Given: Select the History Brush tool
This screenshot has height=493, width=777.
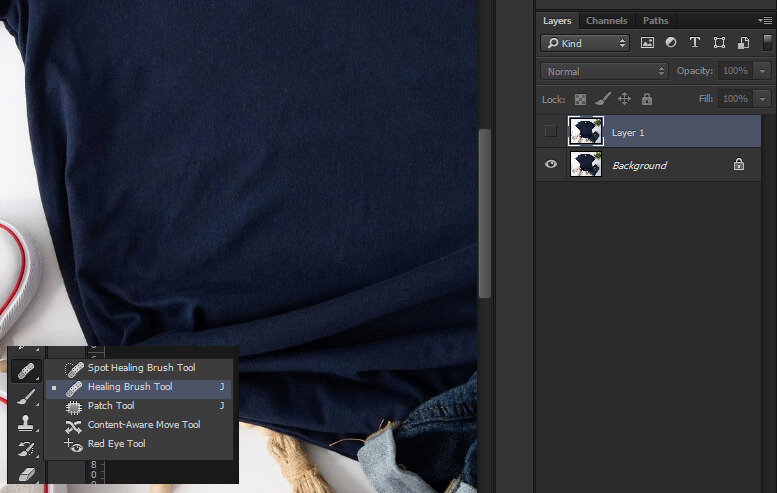Looking at the screenshot, I should 27,447.
